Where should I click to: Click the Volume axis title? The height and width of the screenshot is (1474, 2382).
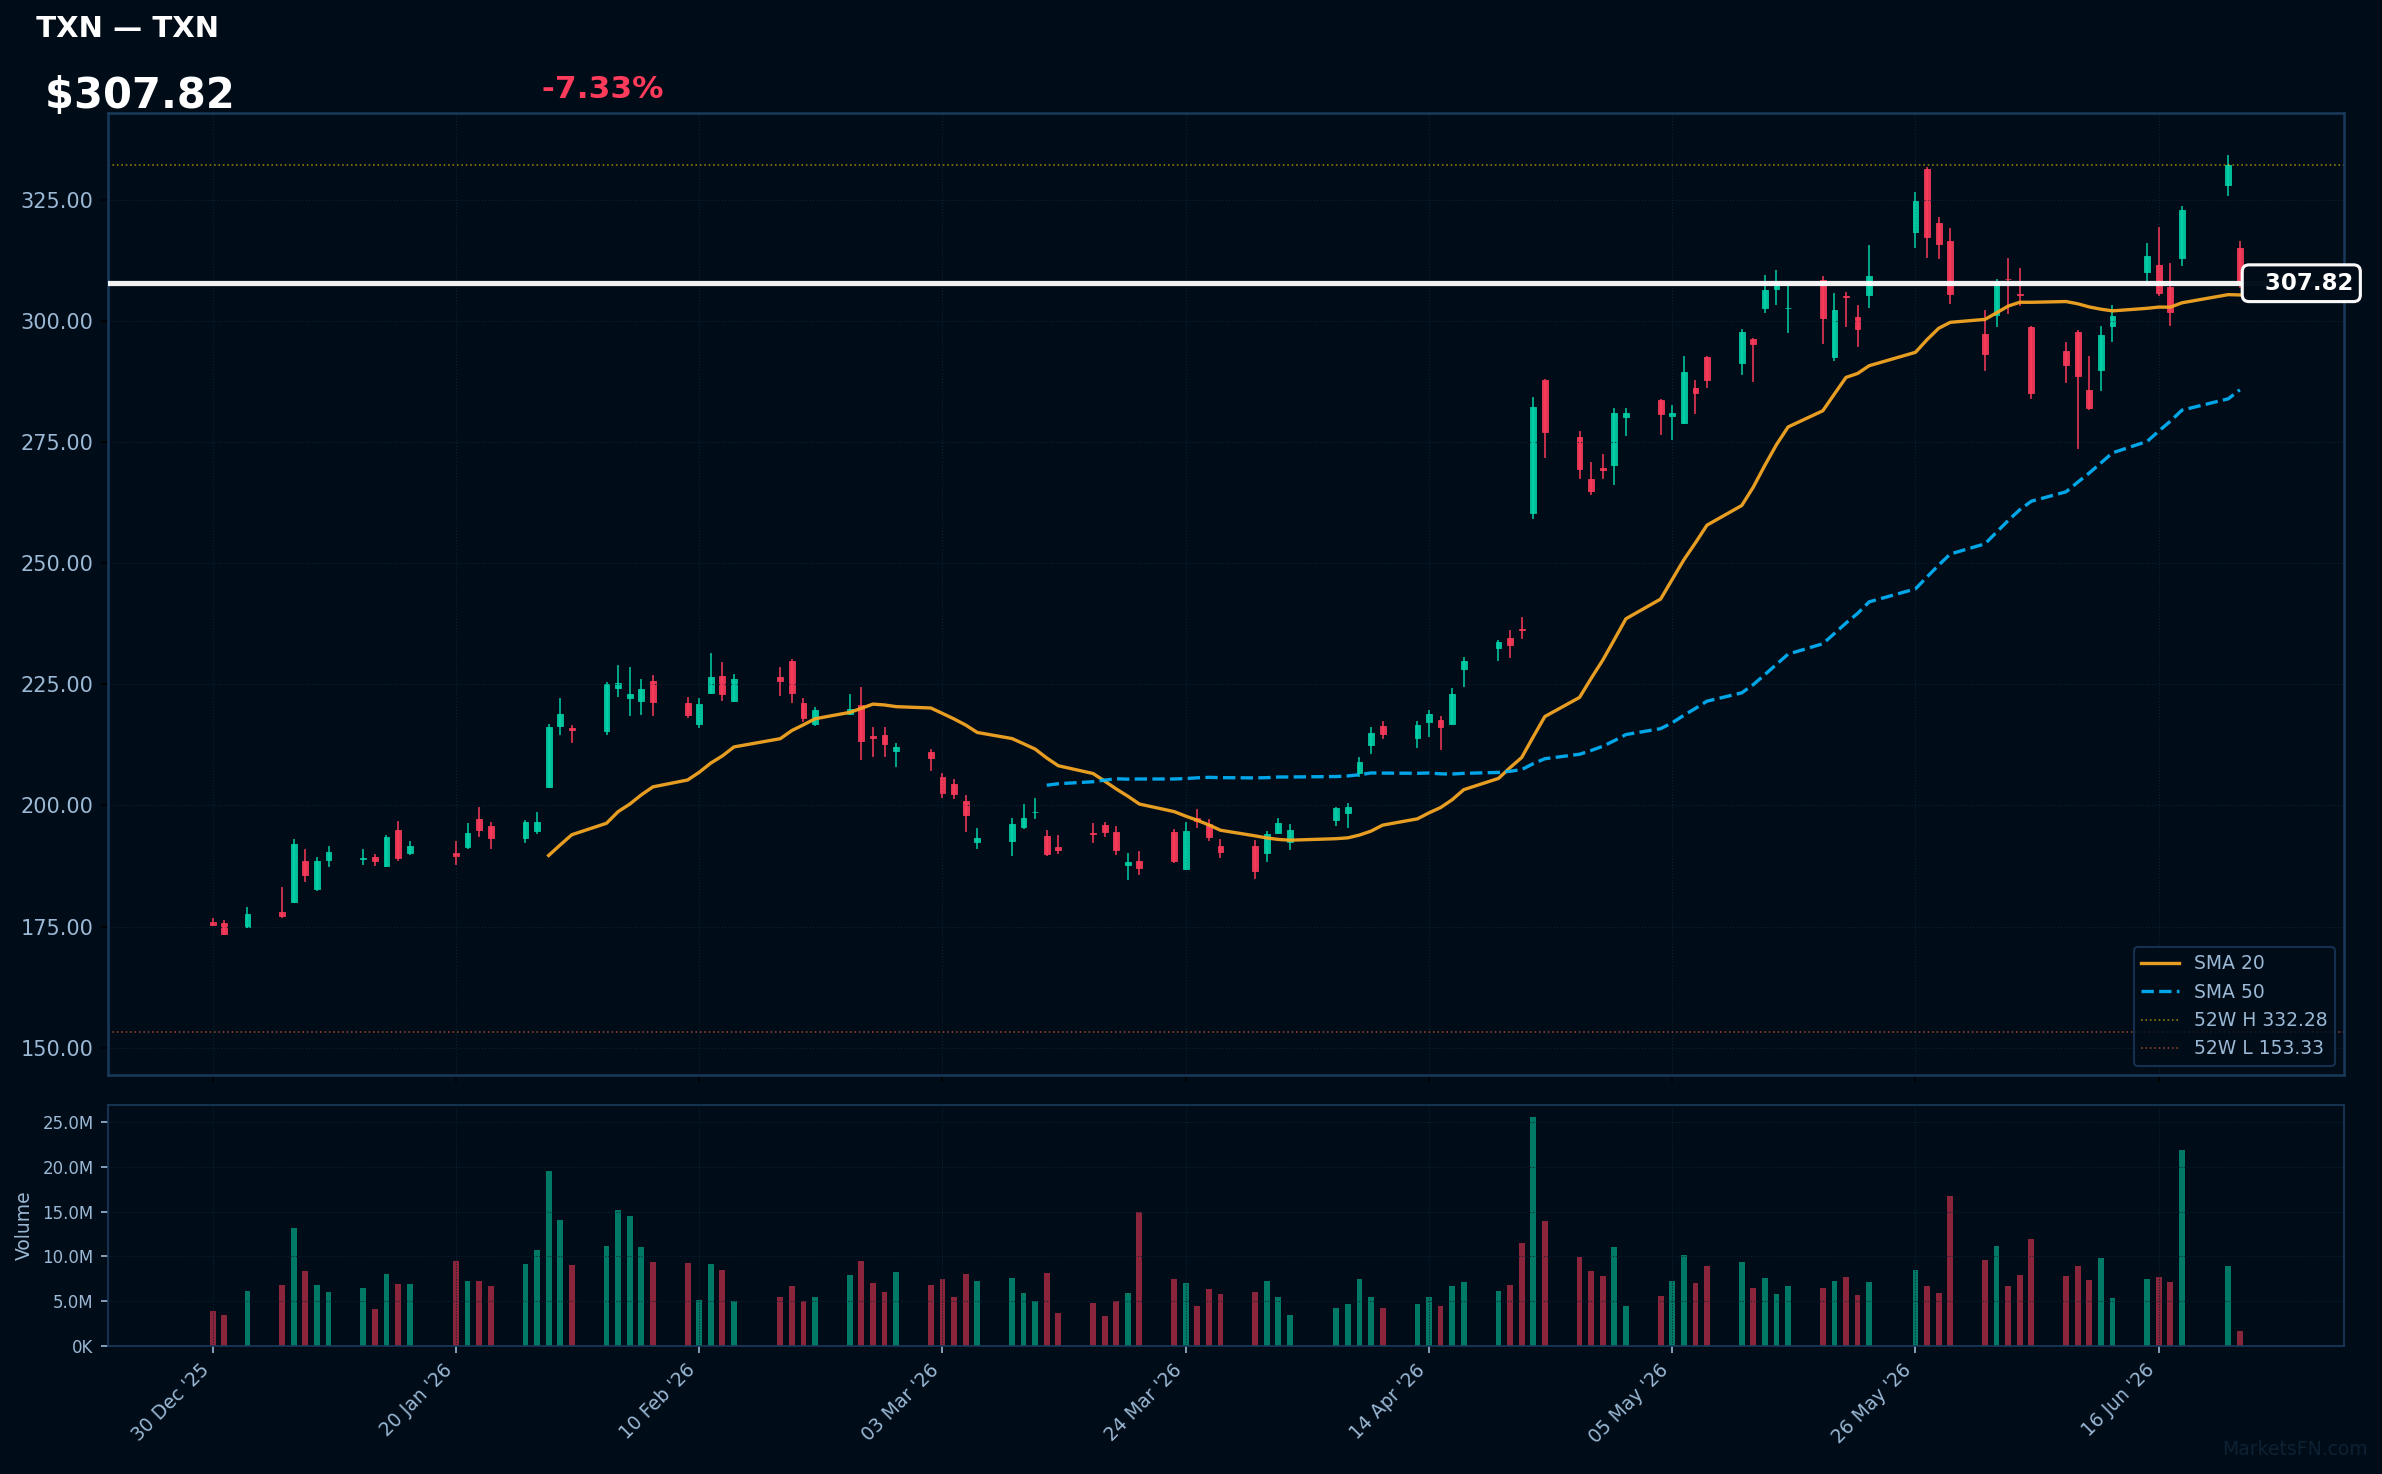click(22, 1226)
